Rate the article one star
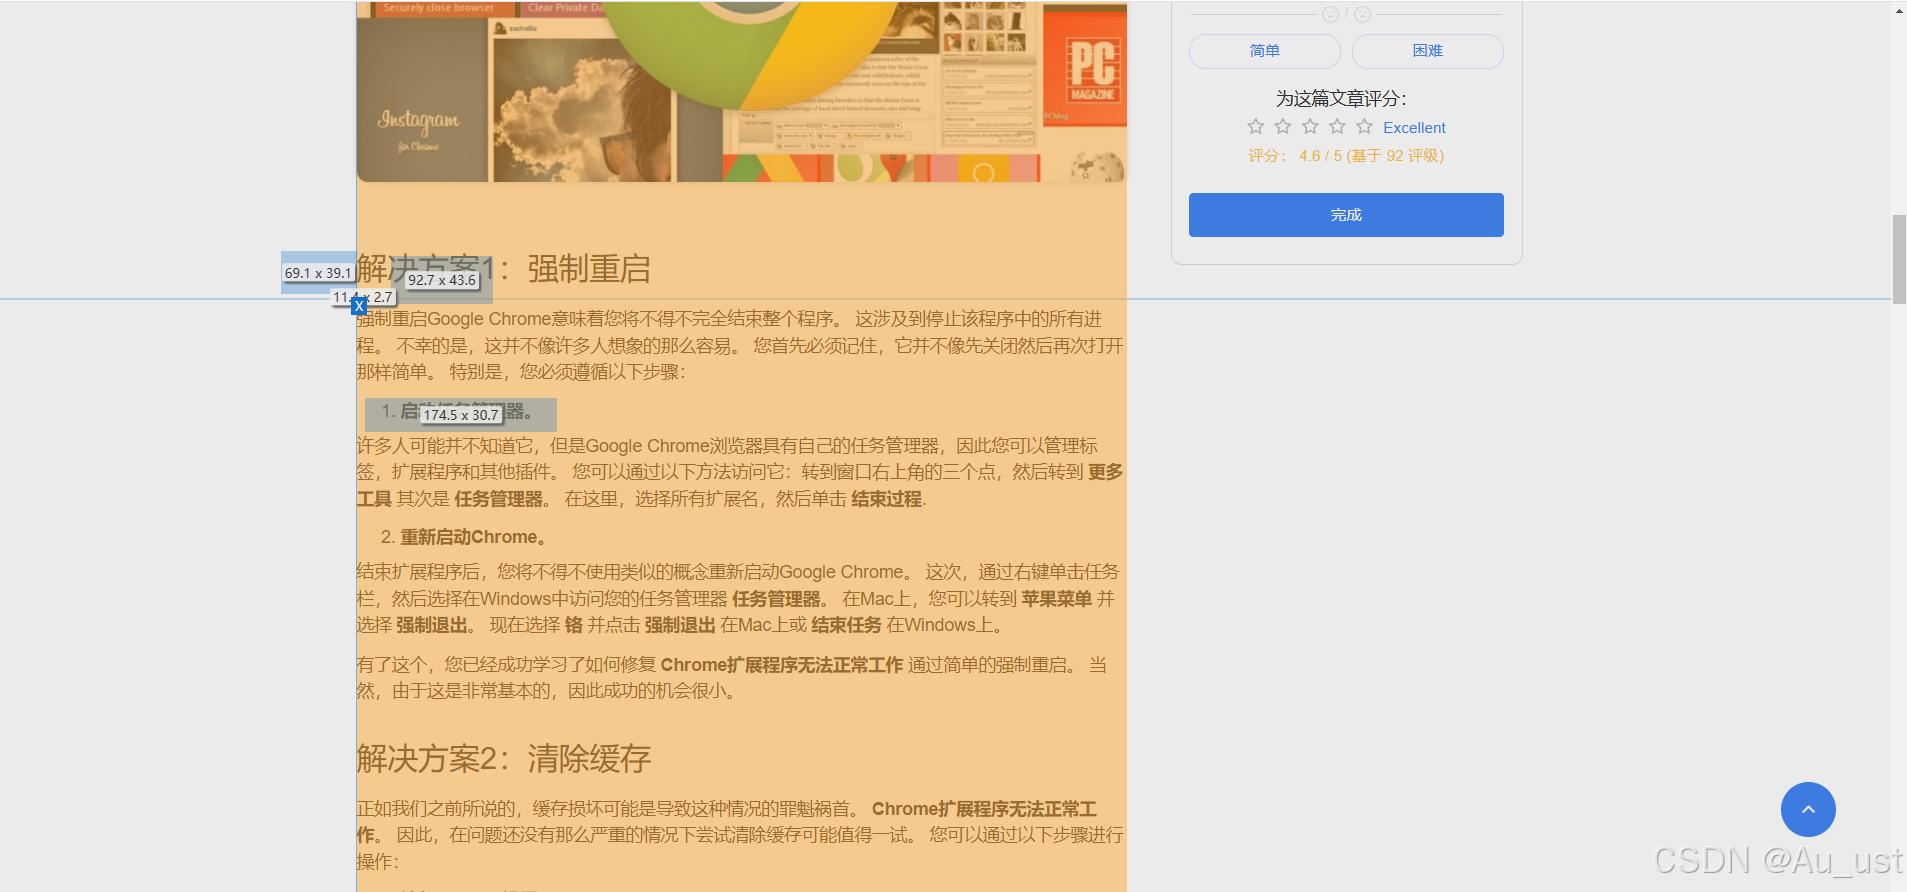 (1256, 126)
